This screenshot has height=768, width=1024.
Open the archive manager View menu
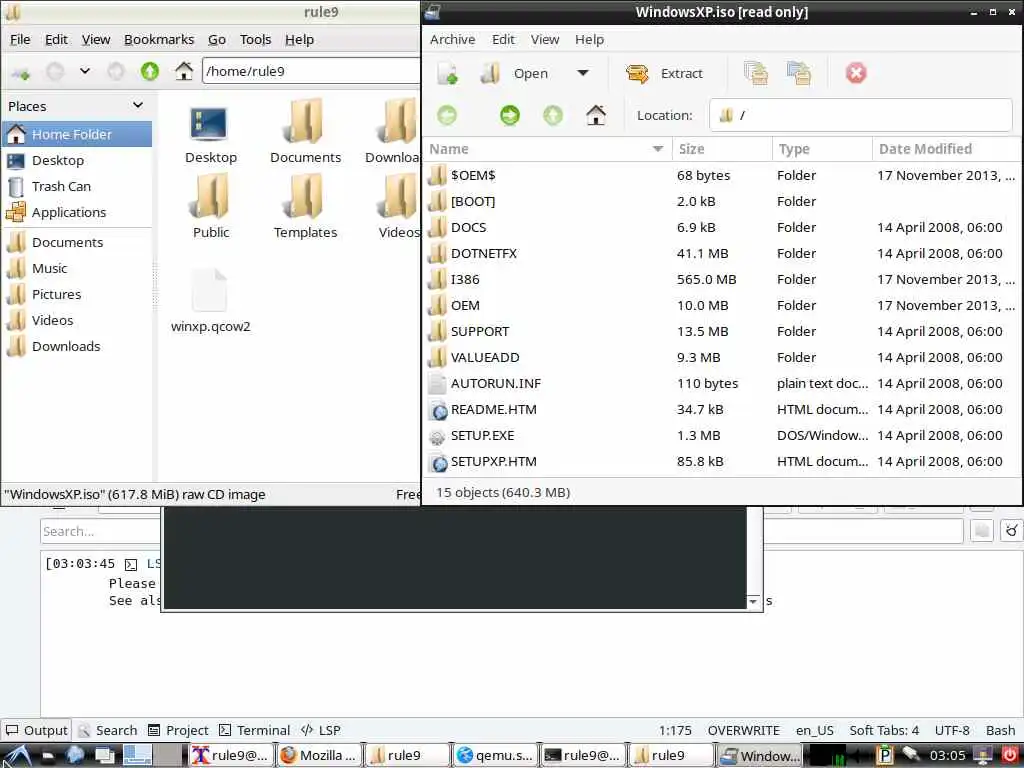click(x=545, y=40)
